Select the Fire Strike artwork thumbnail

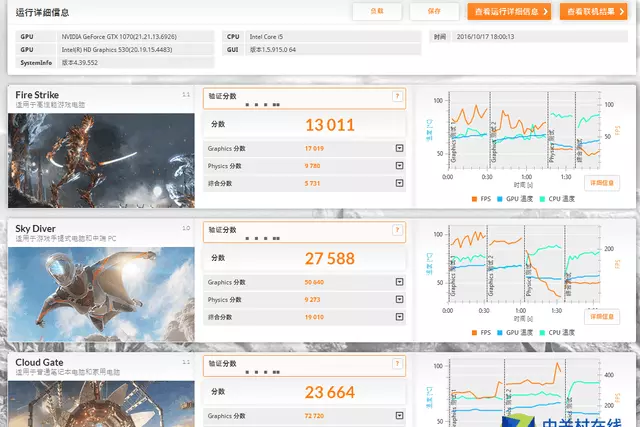(101, 160)
